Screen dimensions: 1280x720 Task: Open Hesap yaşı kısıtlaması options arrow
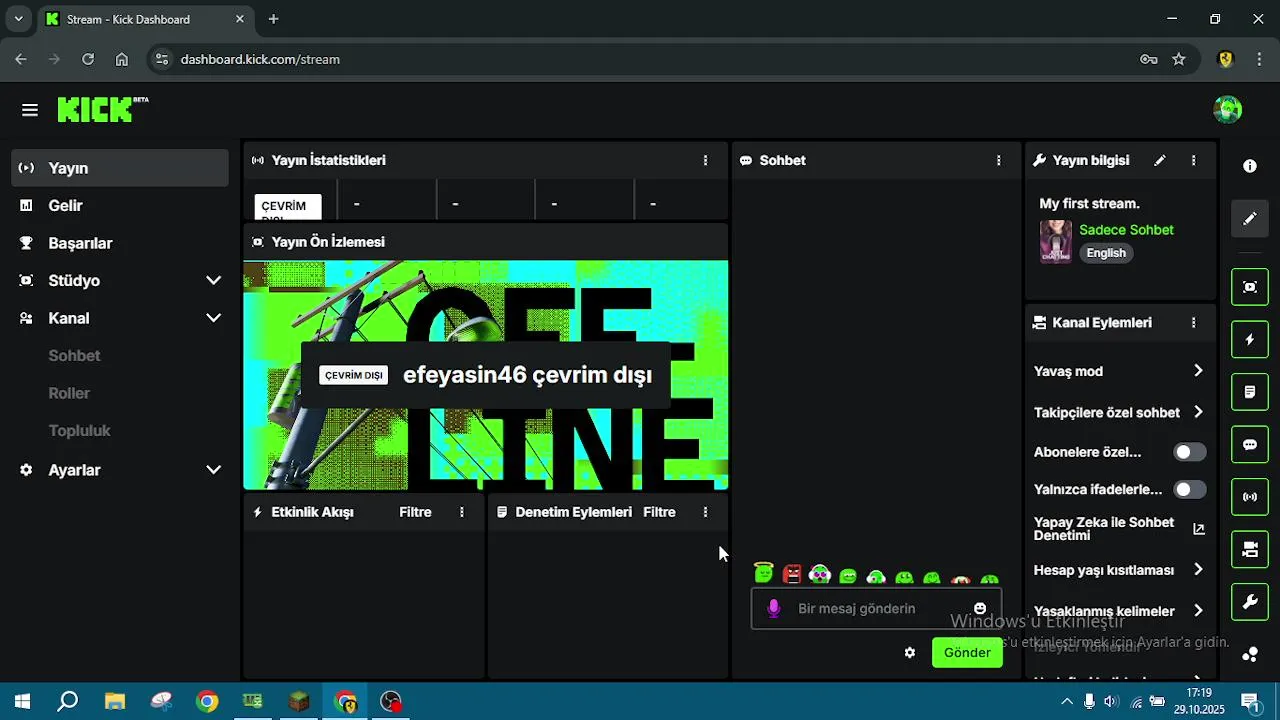coord(1198,570)
